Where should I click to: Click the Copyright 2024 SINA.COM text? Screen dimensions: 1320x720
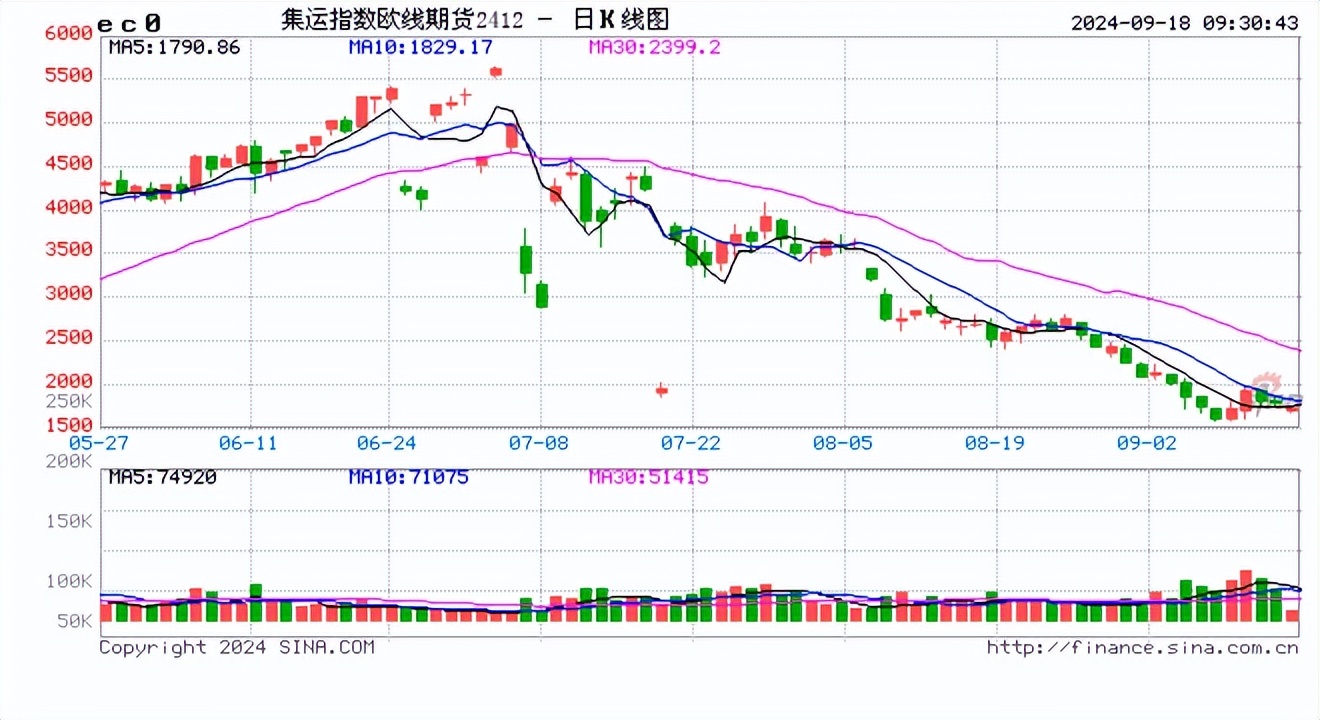pos(237,648)
